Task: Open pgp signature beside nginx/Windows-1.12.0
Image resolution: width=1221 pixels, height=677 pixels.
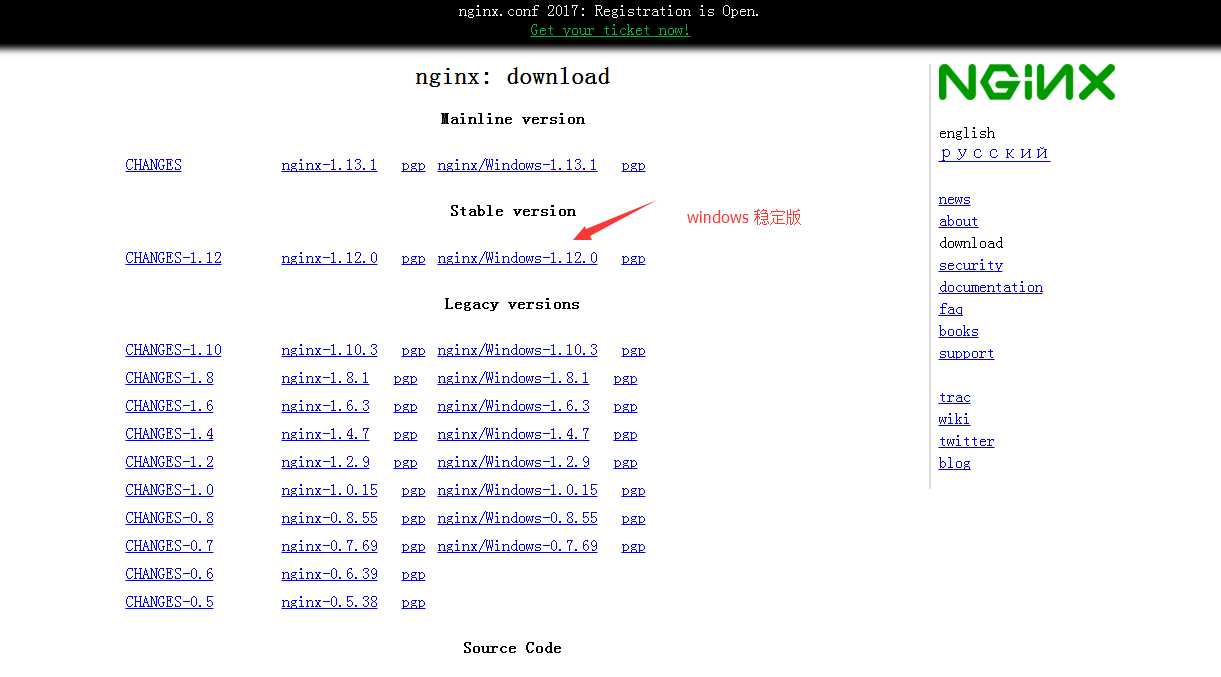Action: coord(633,259)
